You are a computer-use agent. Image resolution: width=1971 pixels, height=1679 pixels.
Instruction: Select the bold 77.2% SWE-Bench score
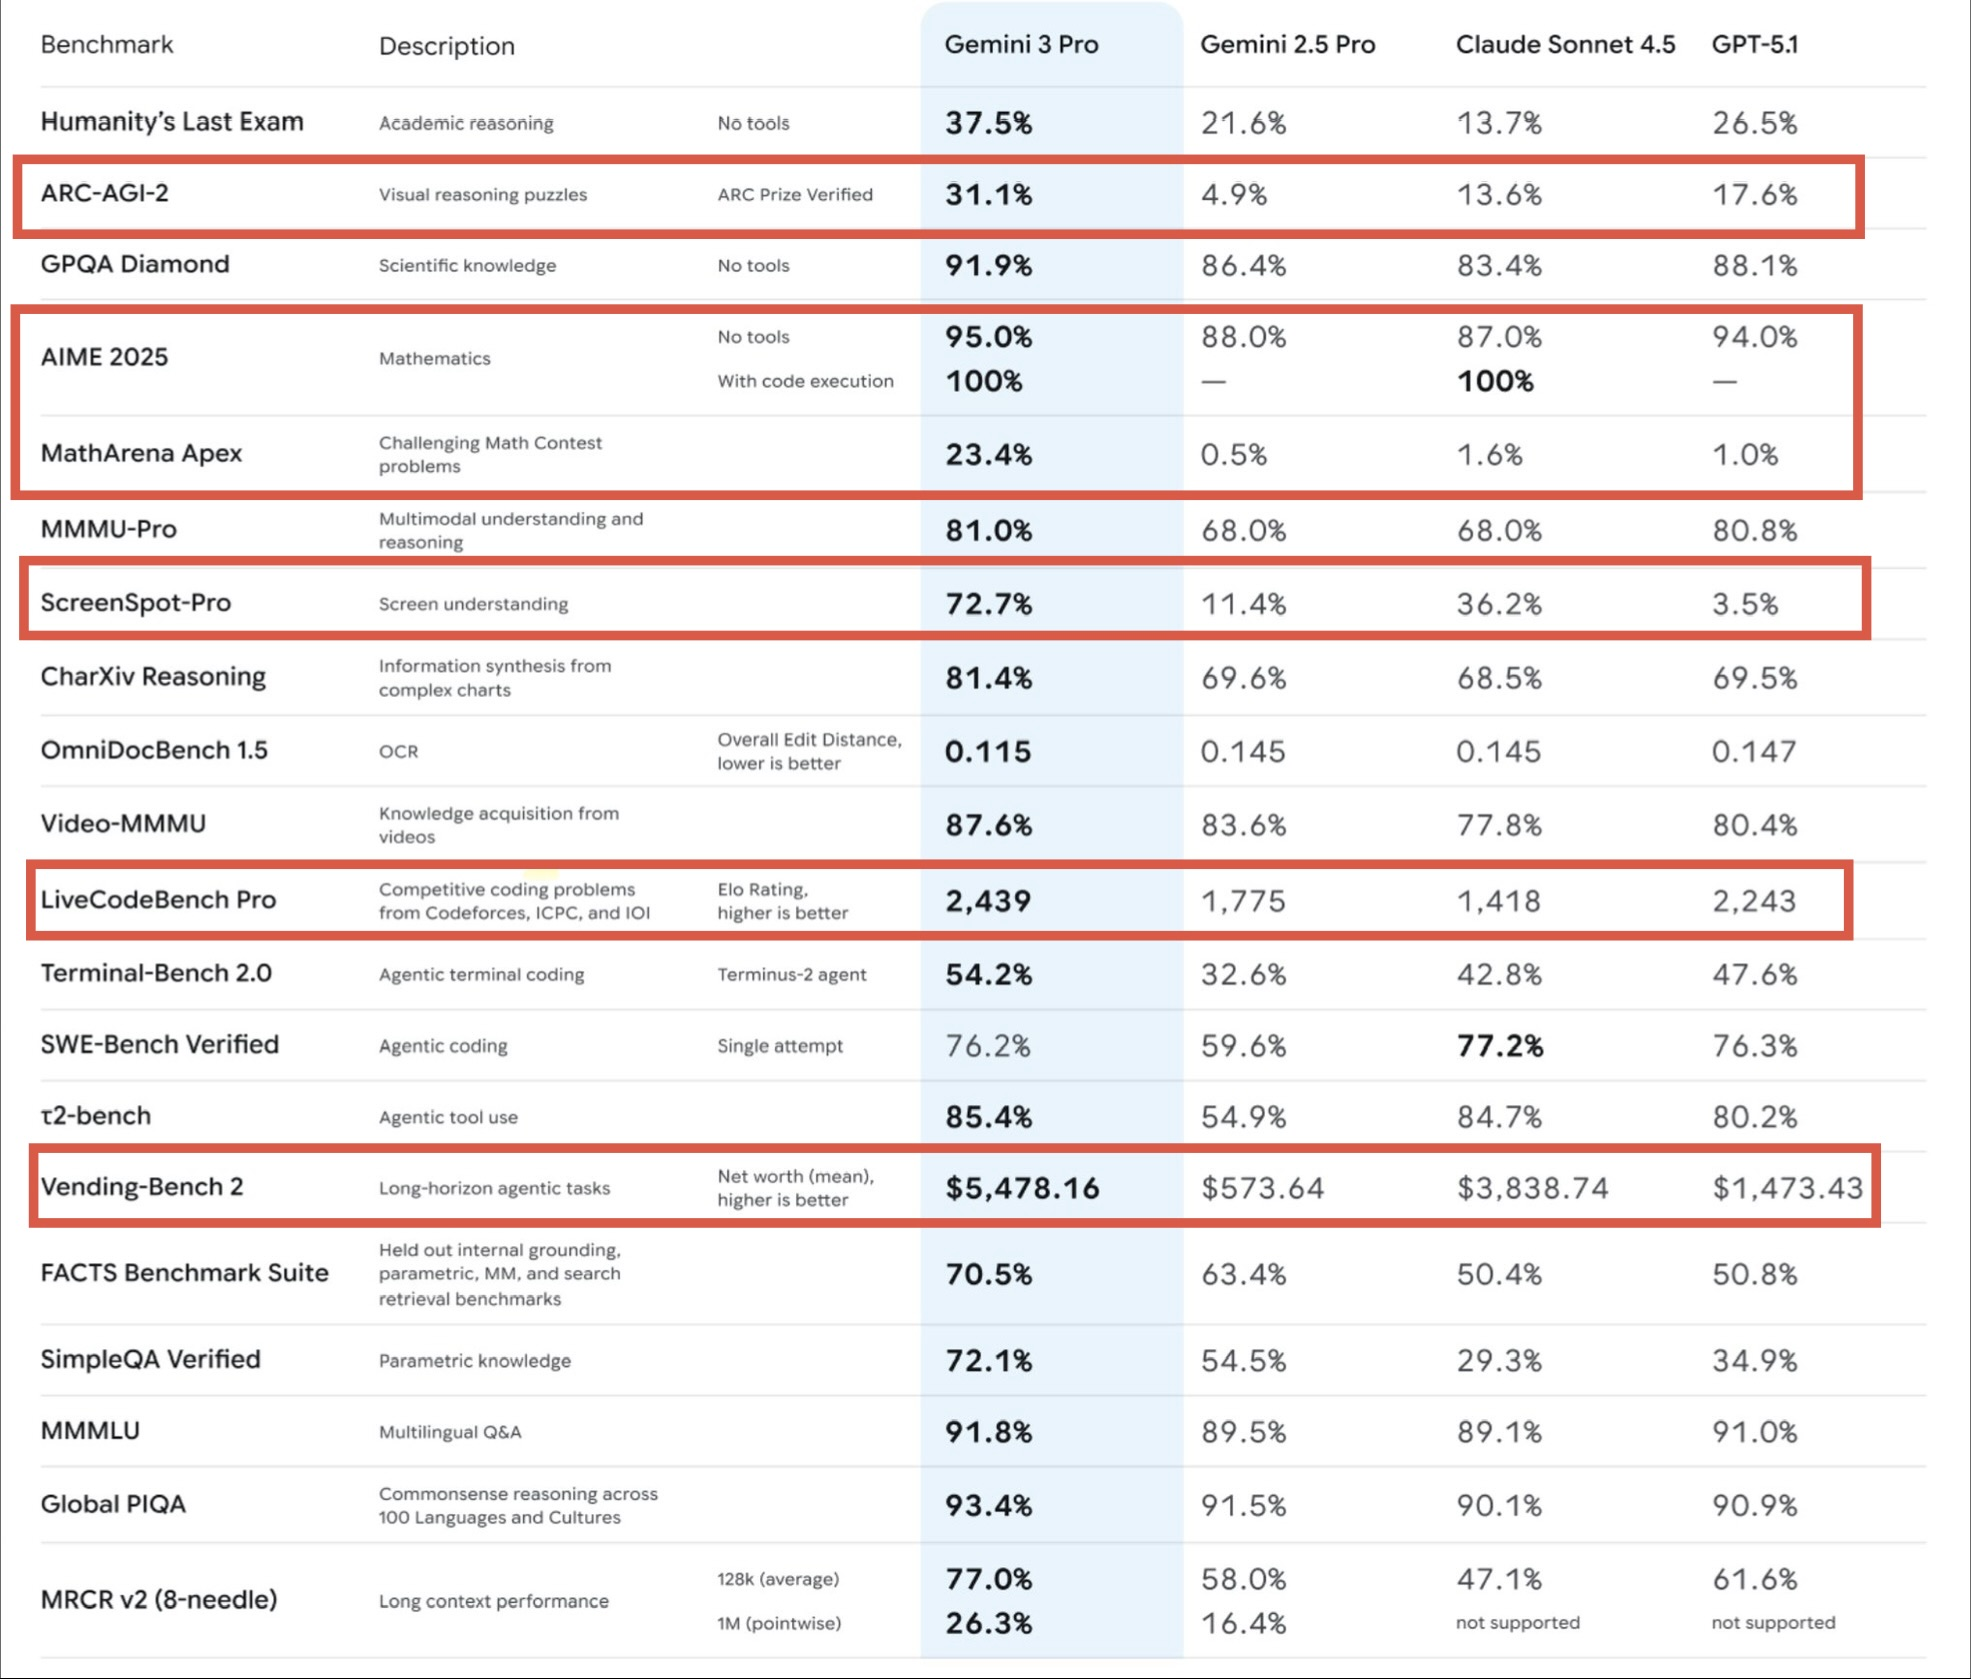(1500, 1046)
